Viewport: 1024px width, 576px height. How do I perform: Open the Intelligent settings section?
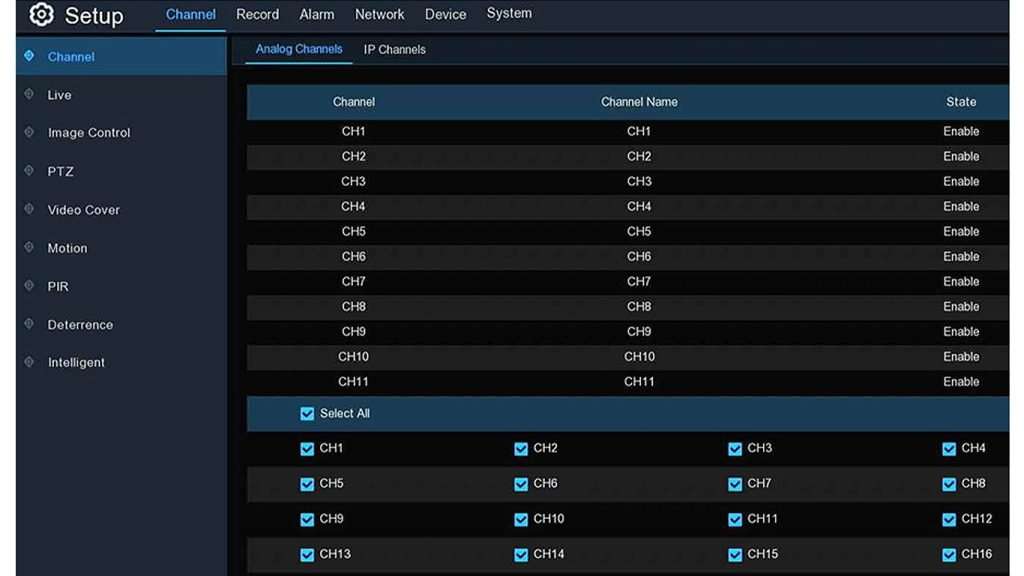point(77,362)
